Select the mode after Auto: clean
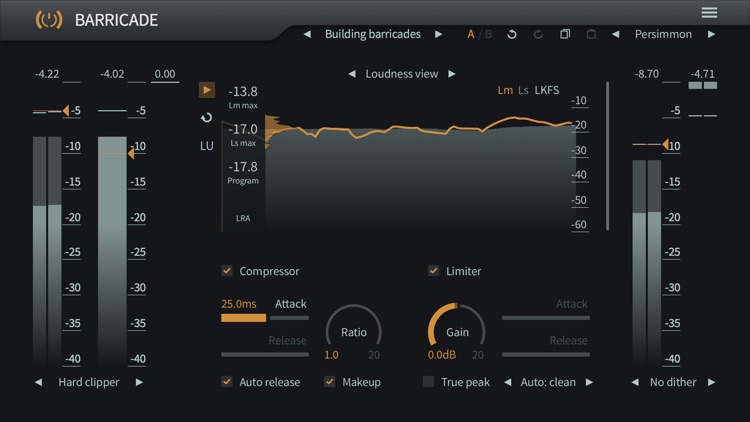The image size is (750, 422). point(589,382)
